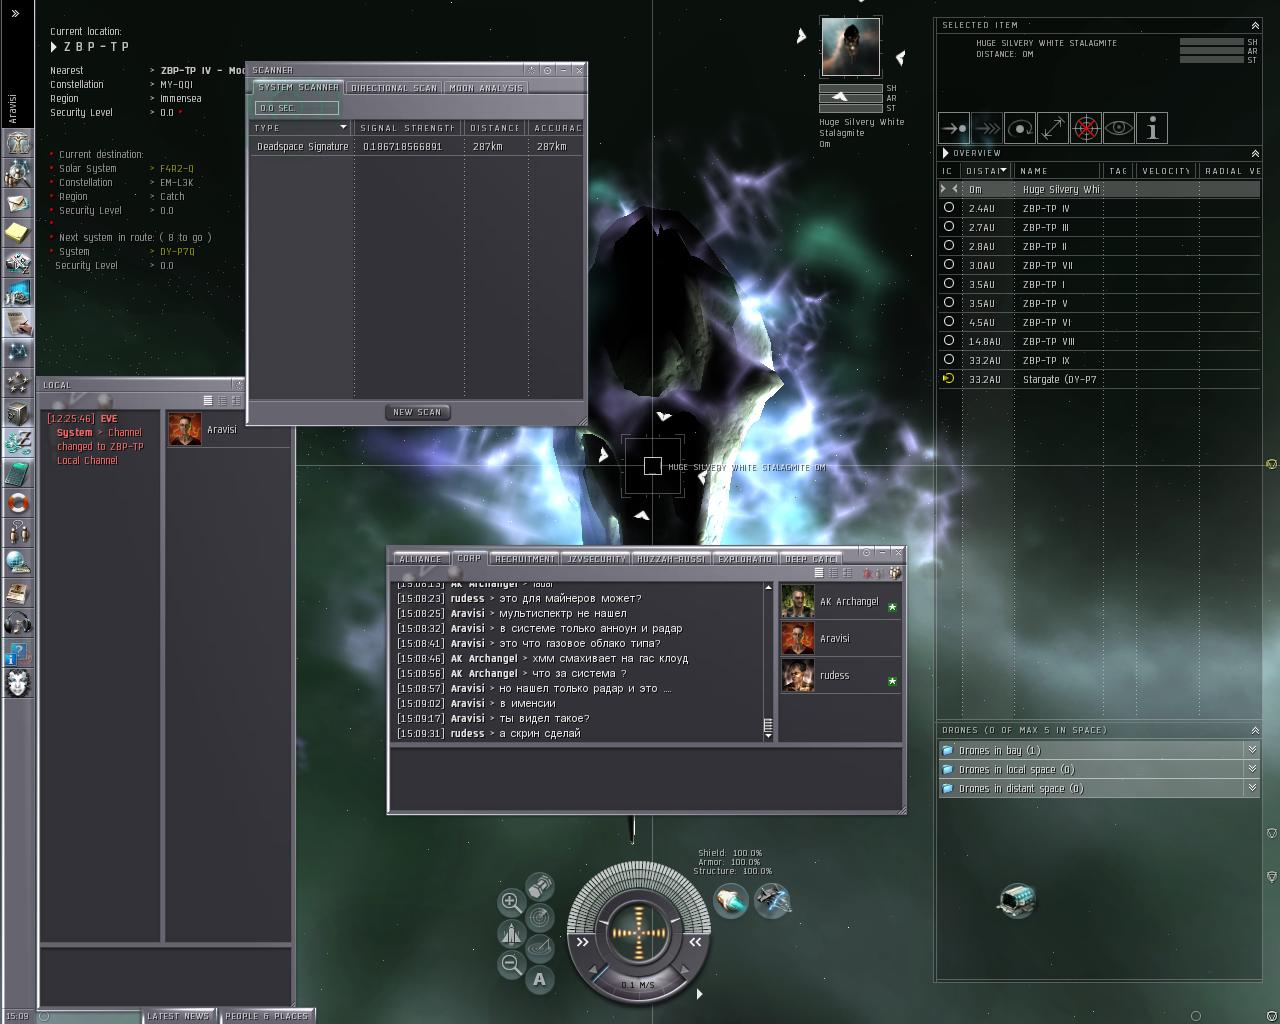The image size is (1280, 1024).
Task: Click the DY-P7Q next system link
Action: coord(177,251)
